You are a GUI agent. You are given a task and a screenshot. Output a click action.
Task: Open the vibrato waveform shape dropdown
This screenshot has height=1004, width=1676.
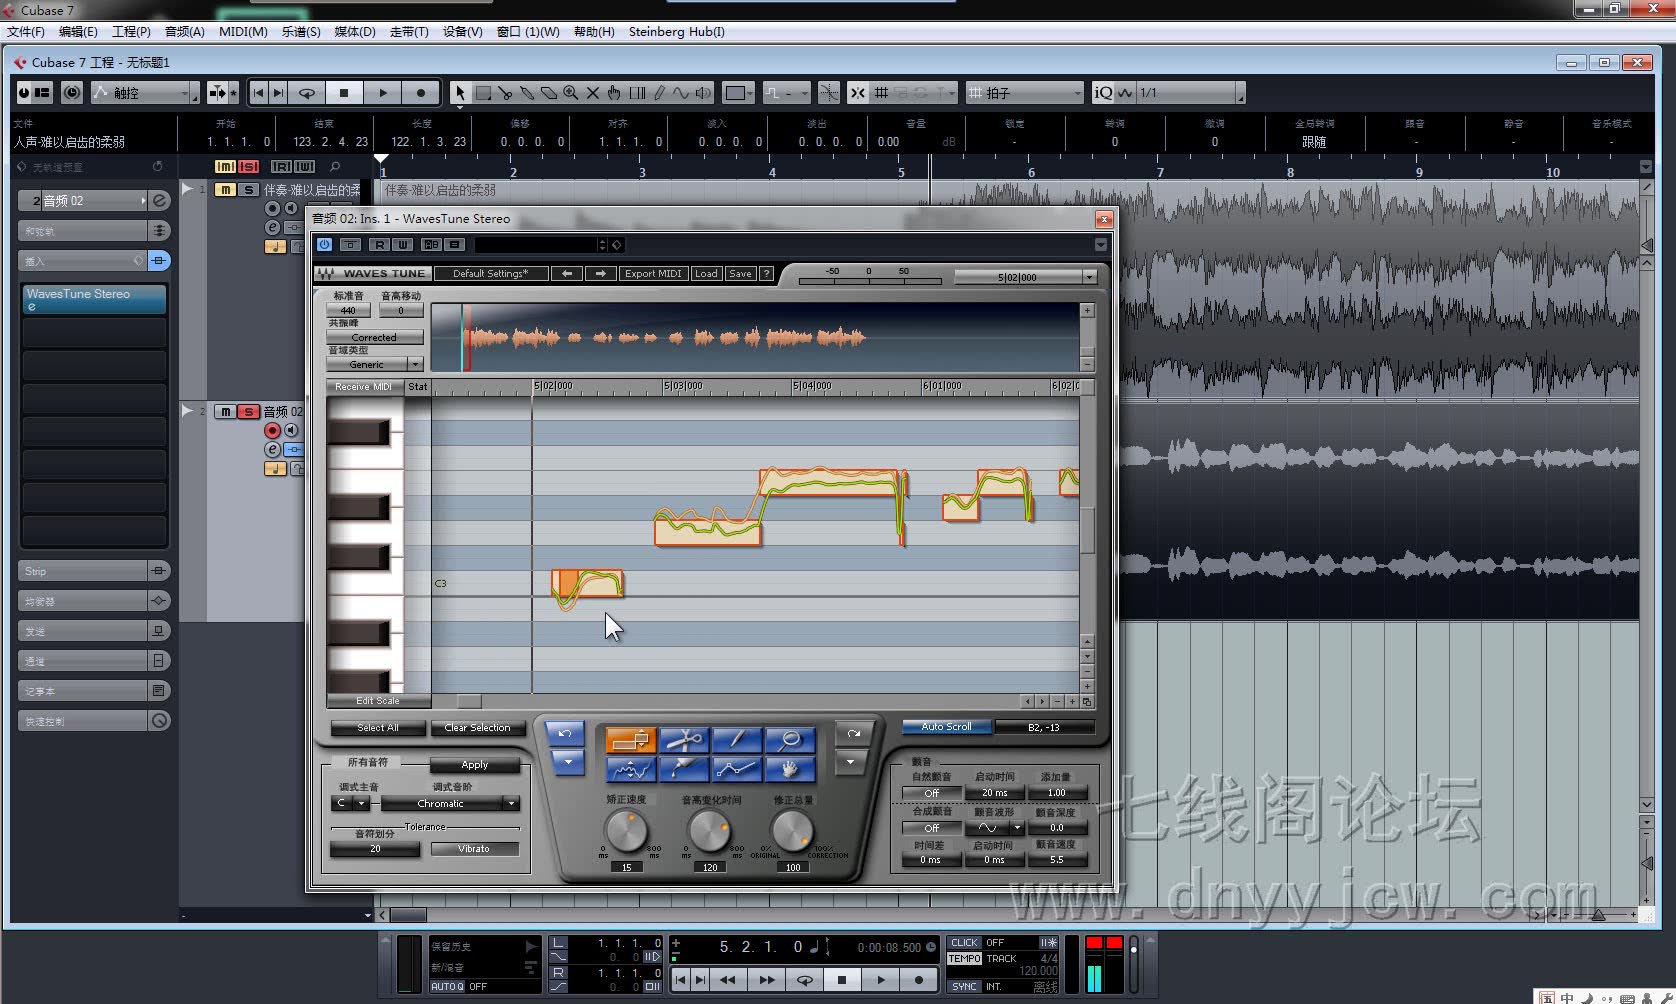(993, 828)
